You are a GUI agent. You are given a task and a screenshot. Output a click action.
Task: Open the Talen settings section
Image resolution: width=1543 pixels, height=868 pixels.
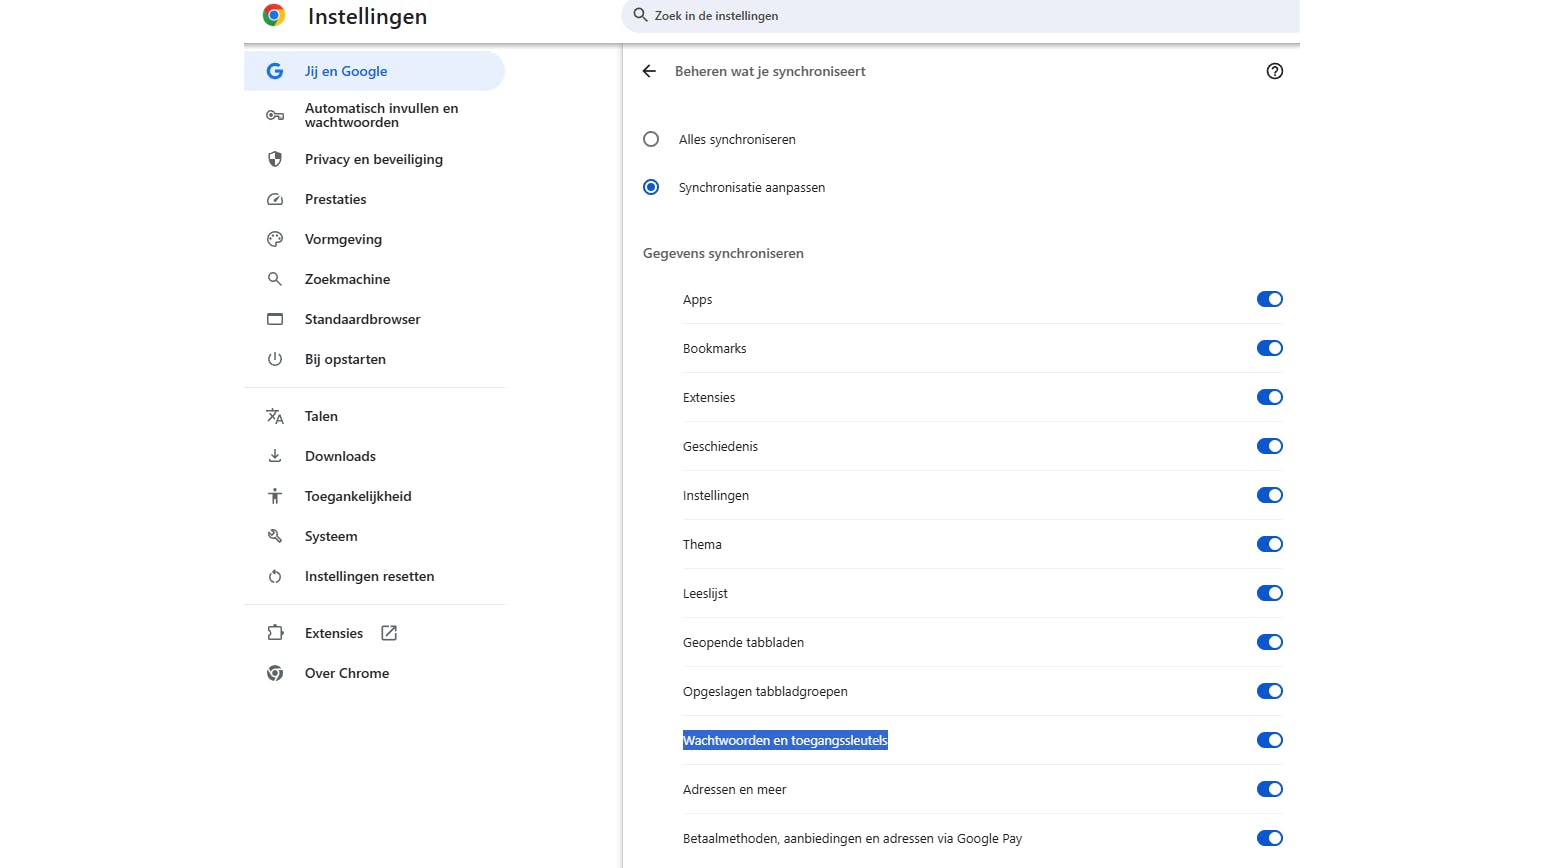pyautogui.click(x=321, y=416)
